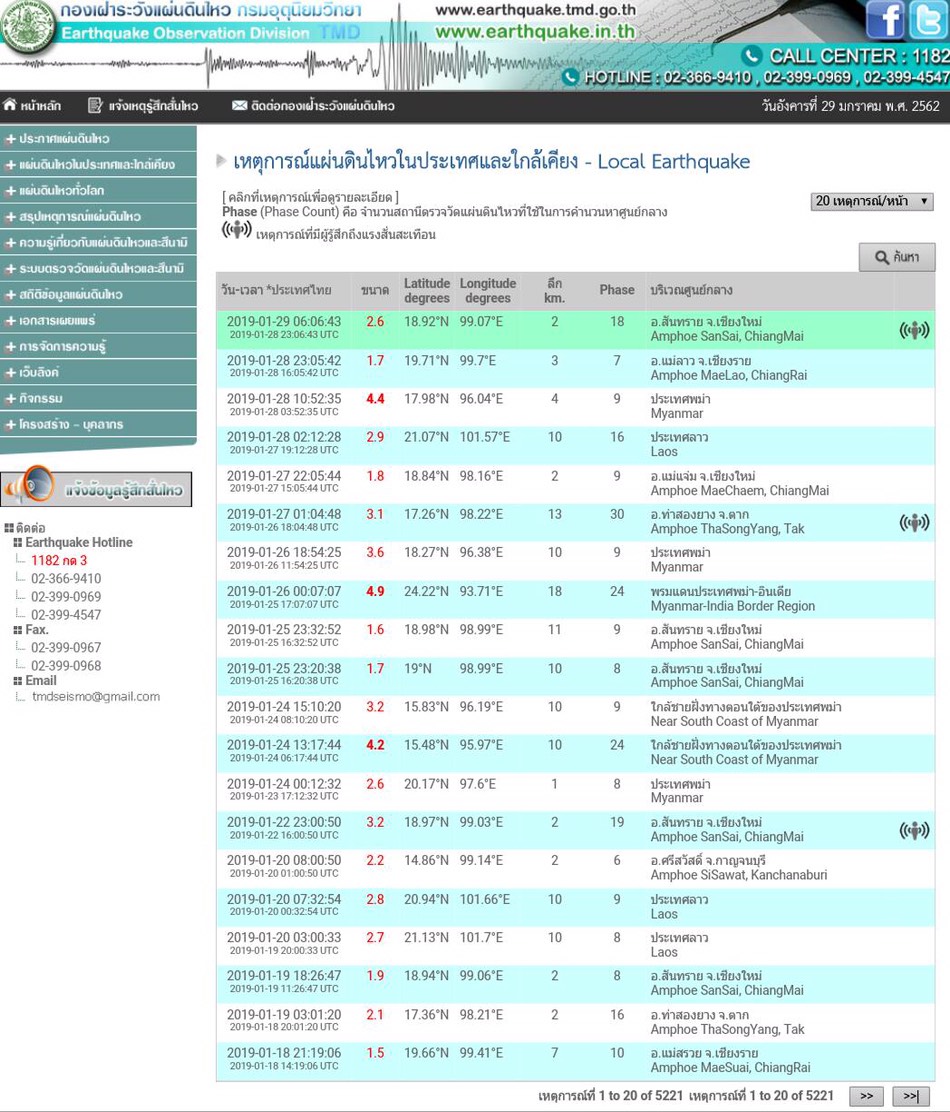Expand the ประกาศแผ่นดินไหว sidebar menu
Viewport: 950px width, 1112px height.
tap(99, 138)
